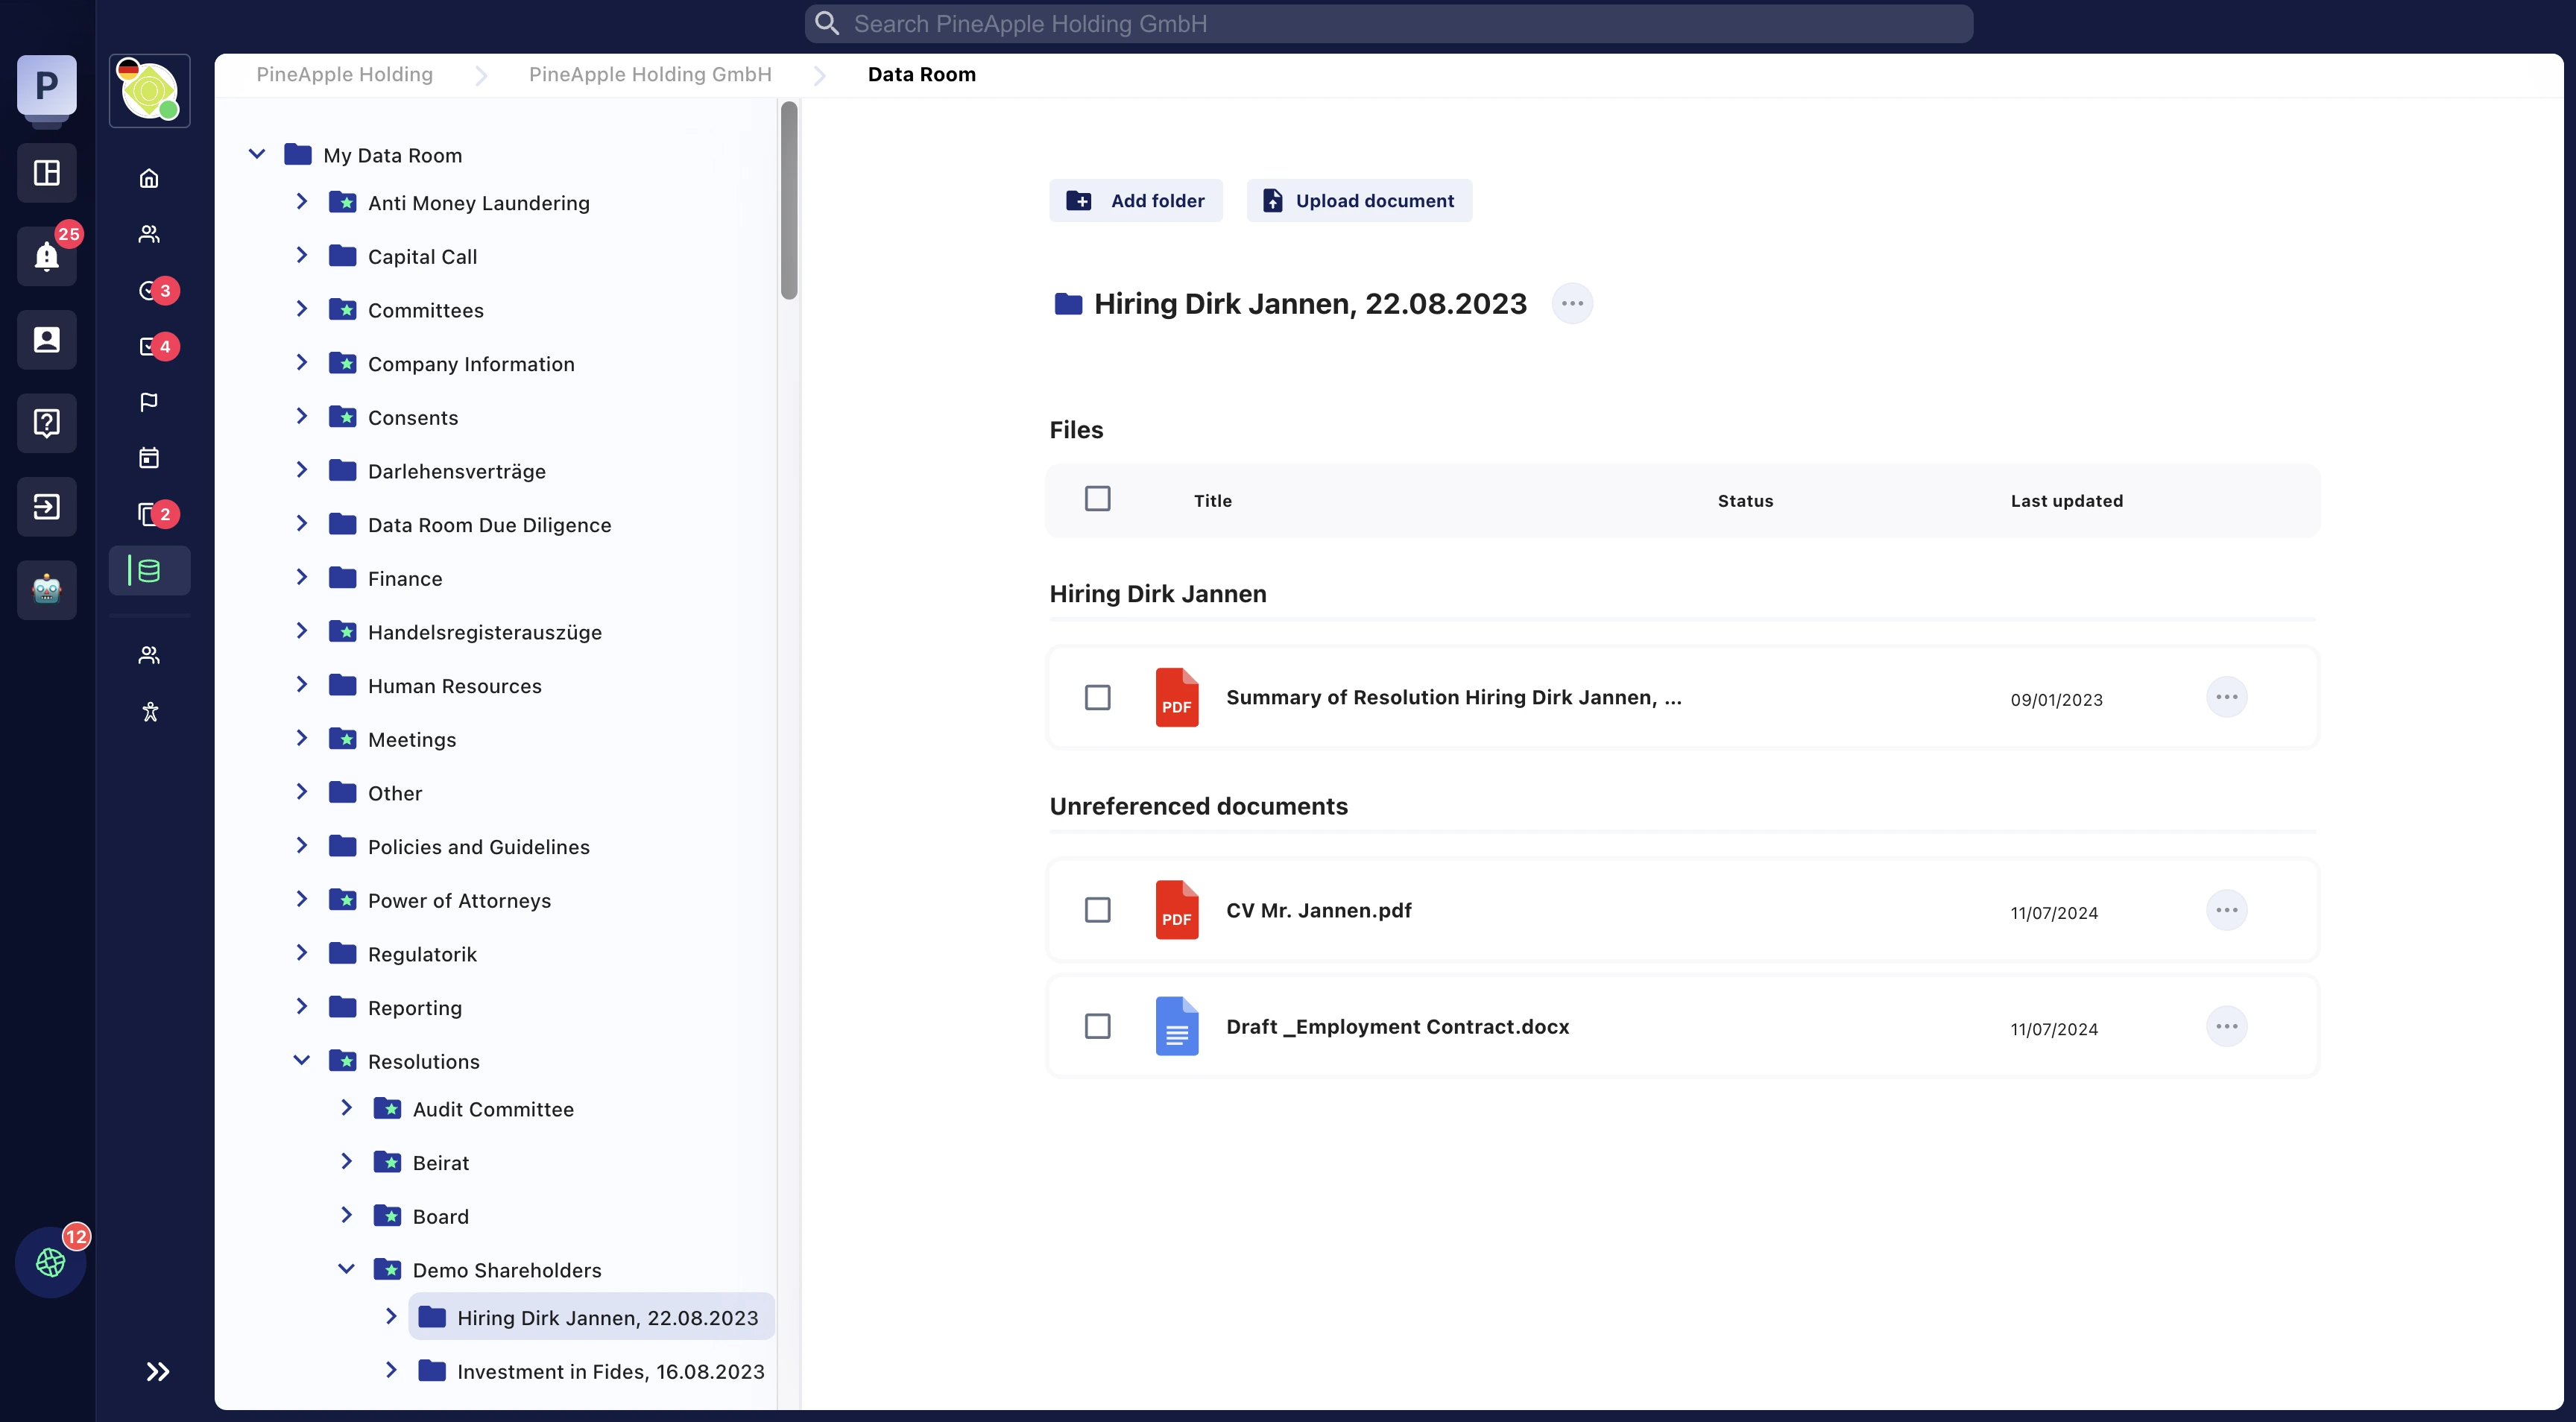Click the flag icon in sidebar
2576x1422 pixels.
[x=149, y=402]
